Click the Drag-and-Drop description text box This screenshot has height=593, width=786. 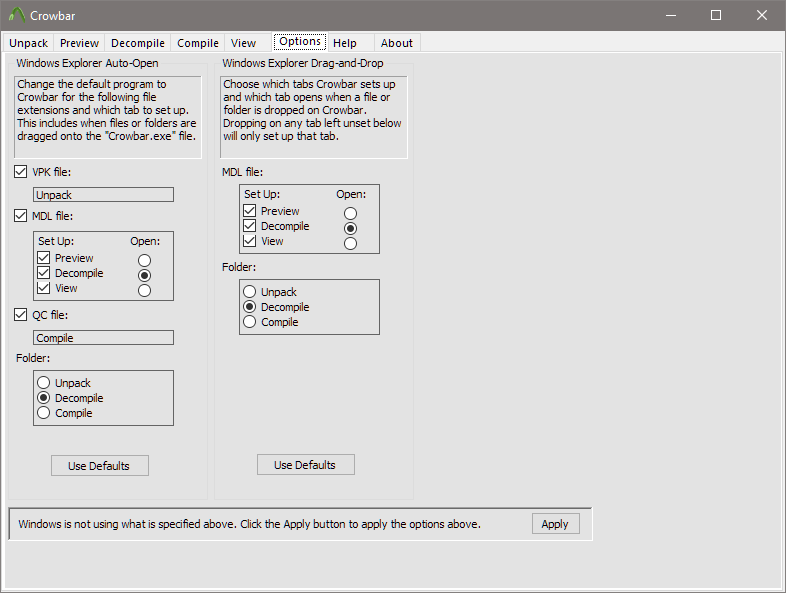(x=314, y=117)
